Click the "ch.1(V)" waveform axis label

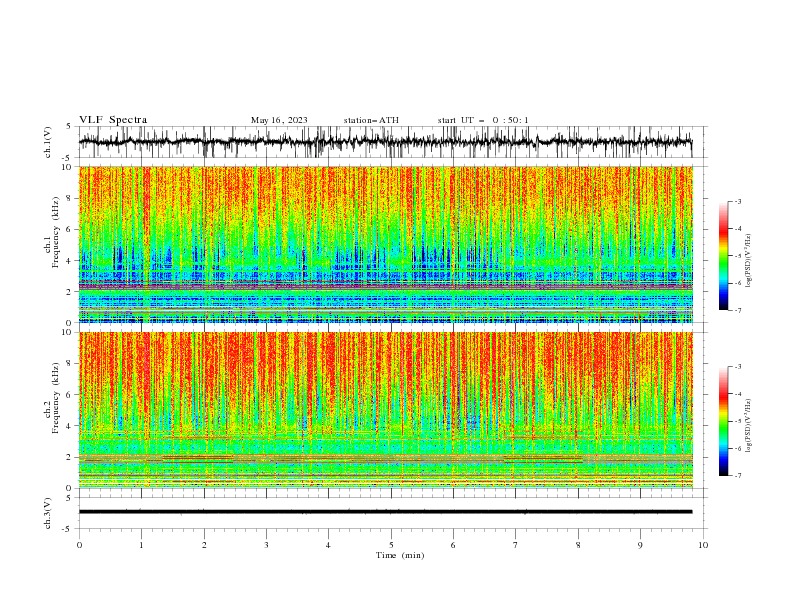(x=48, y=142)
